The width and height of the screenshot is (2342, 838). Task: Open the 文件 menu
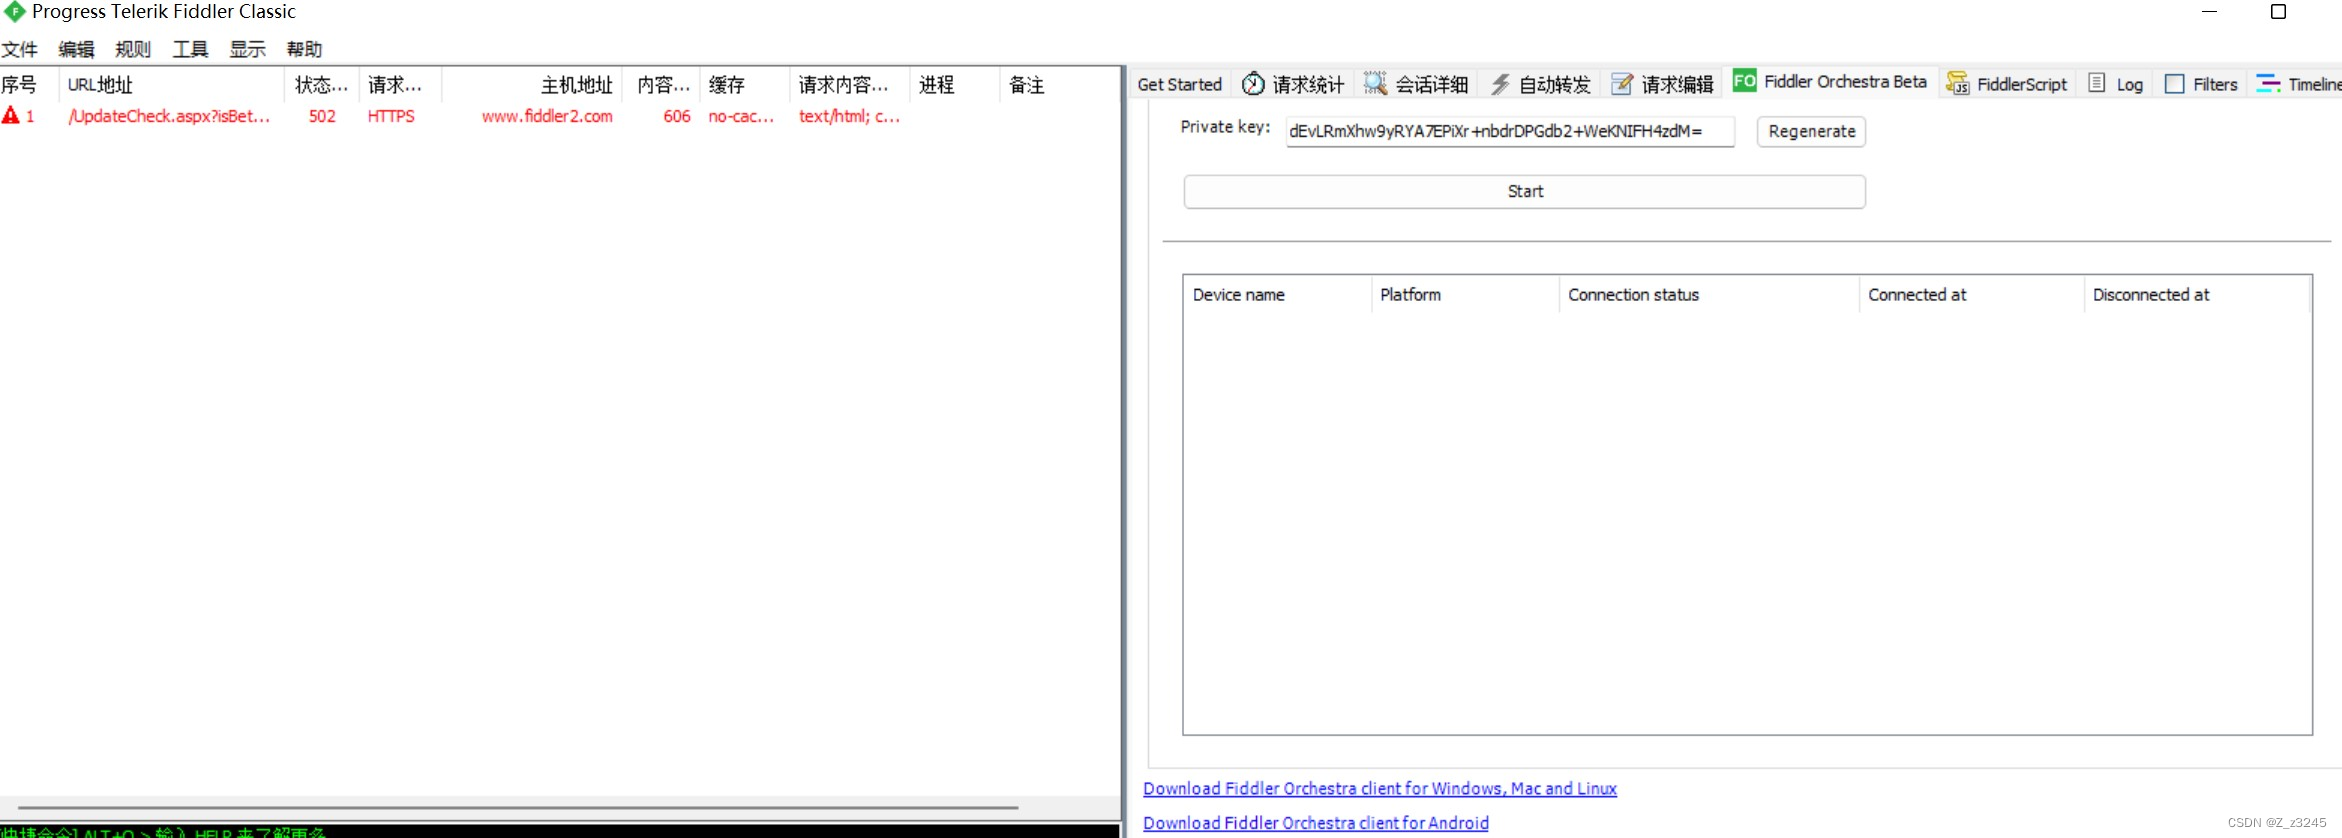[19, 49]
